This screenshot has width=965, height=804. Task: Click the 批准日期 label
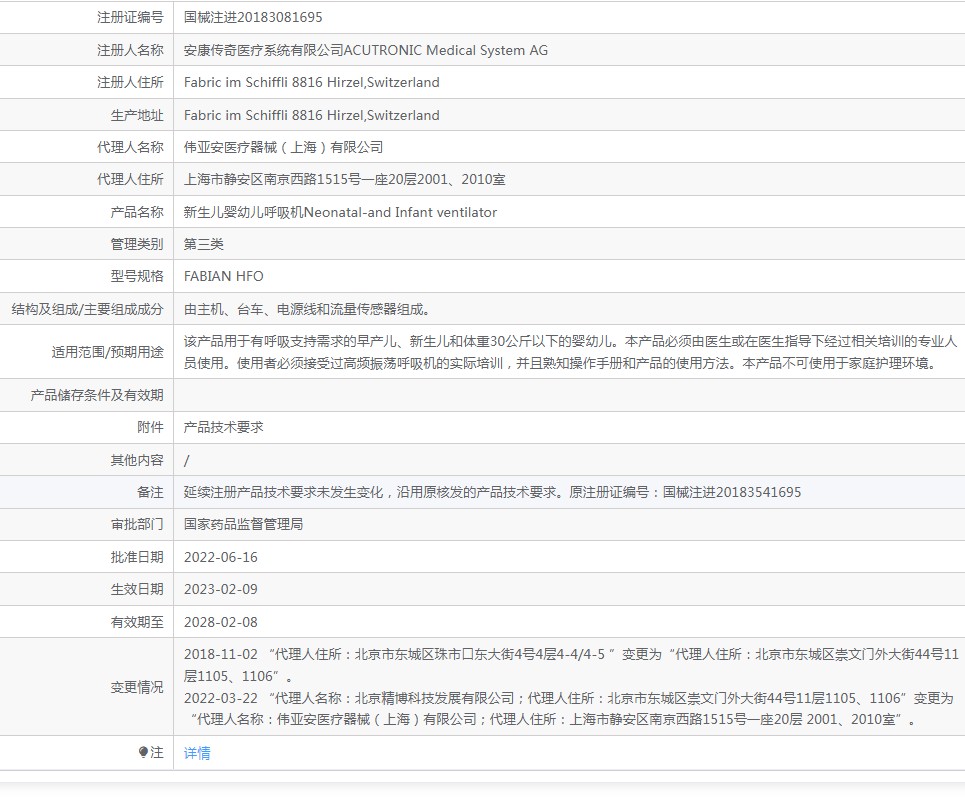[137, 557]
